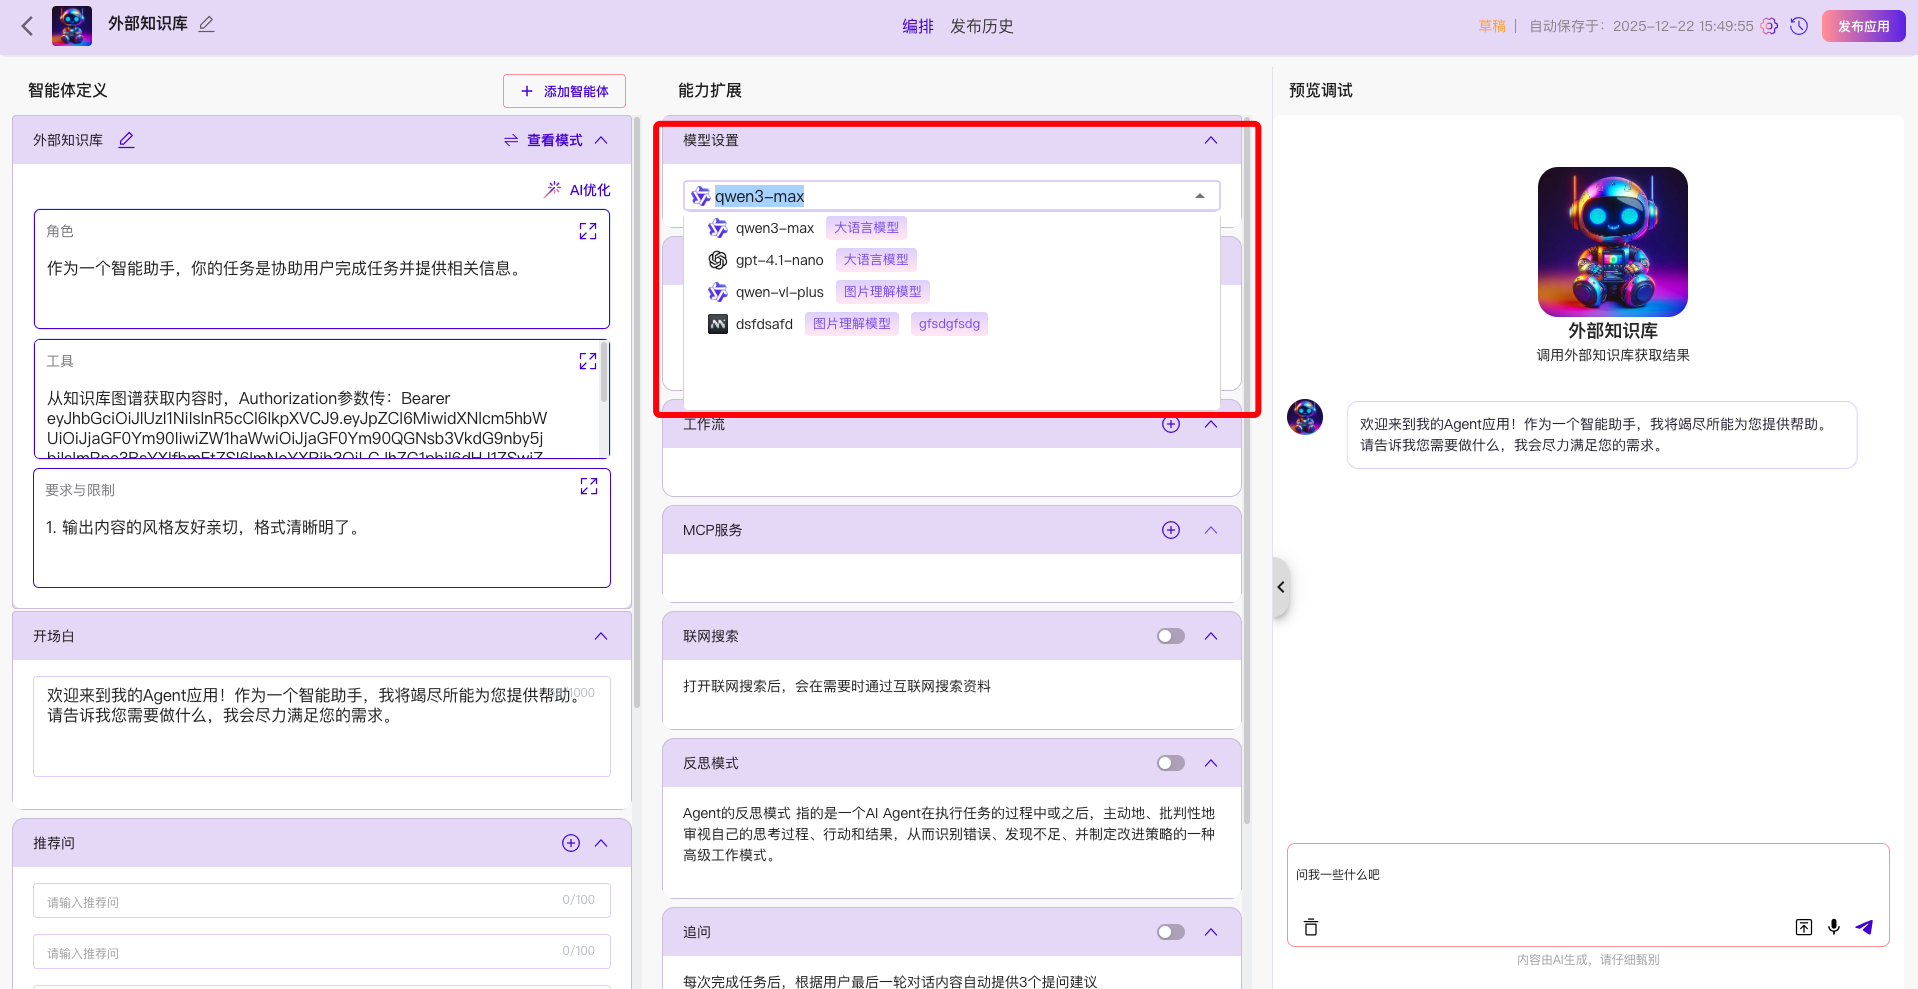Enable the 联网搜索 toggle
Image resolution: width=1918 pixels, height=989 pixels.
[x=1170, y=636]
